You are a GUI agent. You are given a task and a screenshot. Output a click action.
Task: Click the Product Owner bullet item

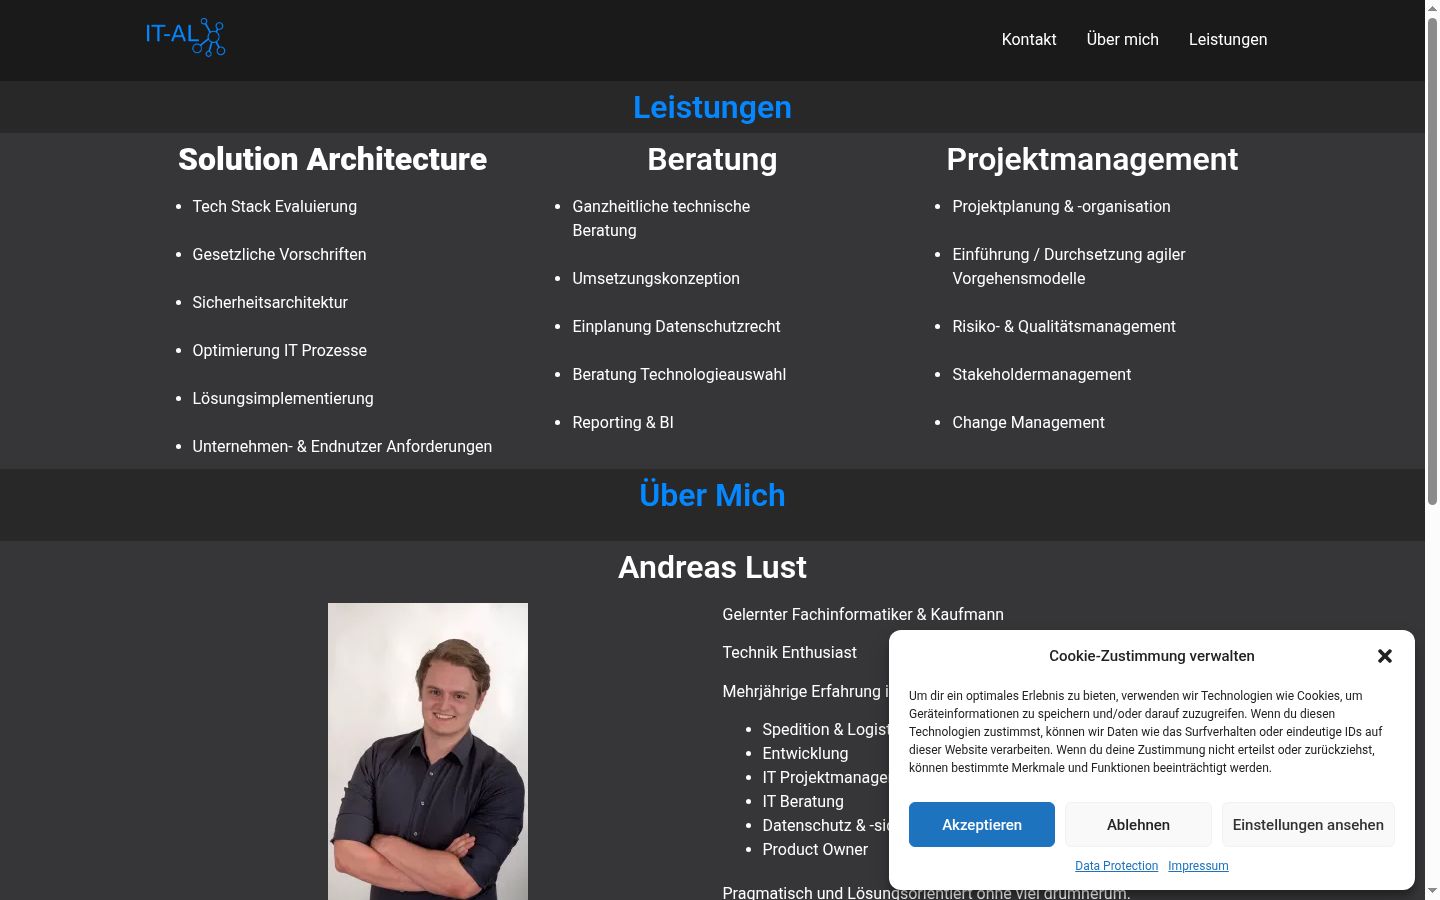(x=815, y=850)
